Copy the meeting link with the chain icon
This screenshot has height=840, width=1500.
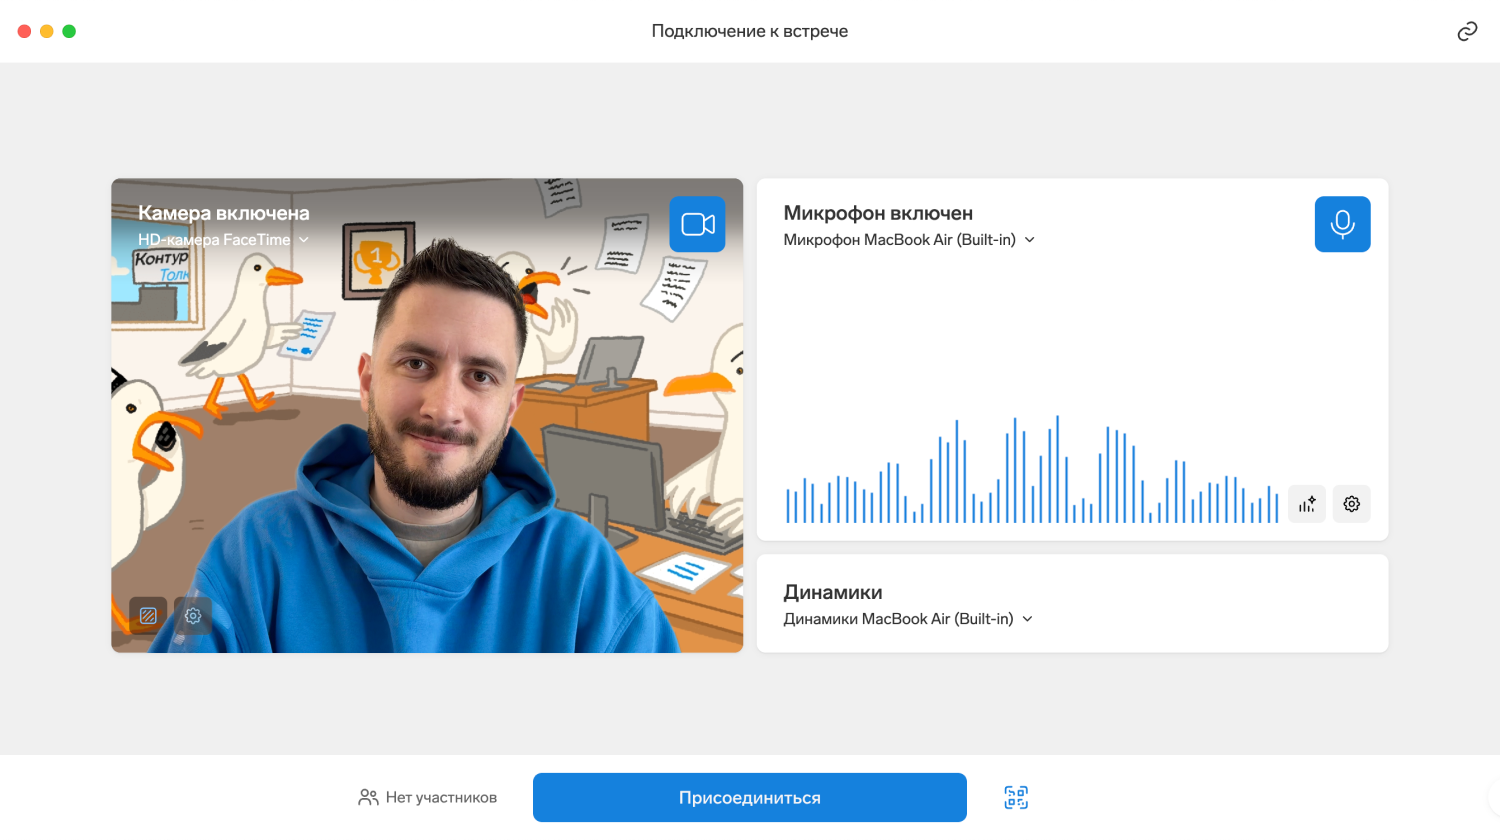pyautogui.click(x=1467, y=31)
